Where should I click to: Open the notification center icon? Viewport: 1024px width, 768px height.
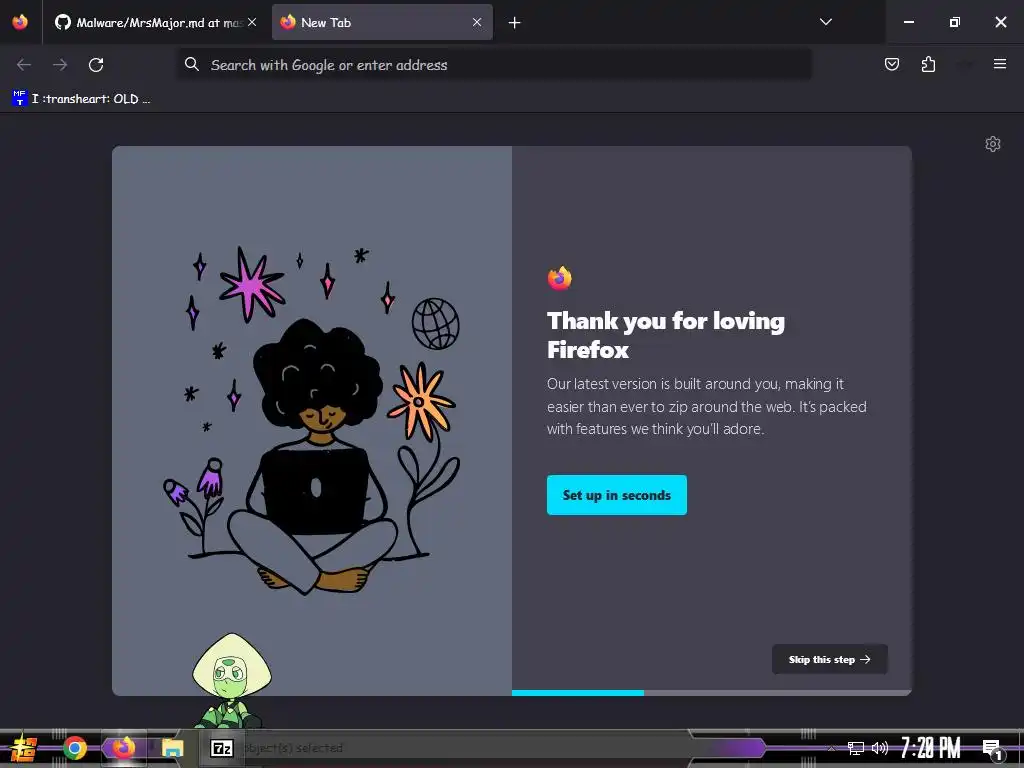[992, 750]
